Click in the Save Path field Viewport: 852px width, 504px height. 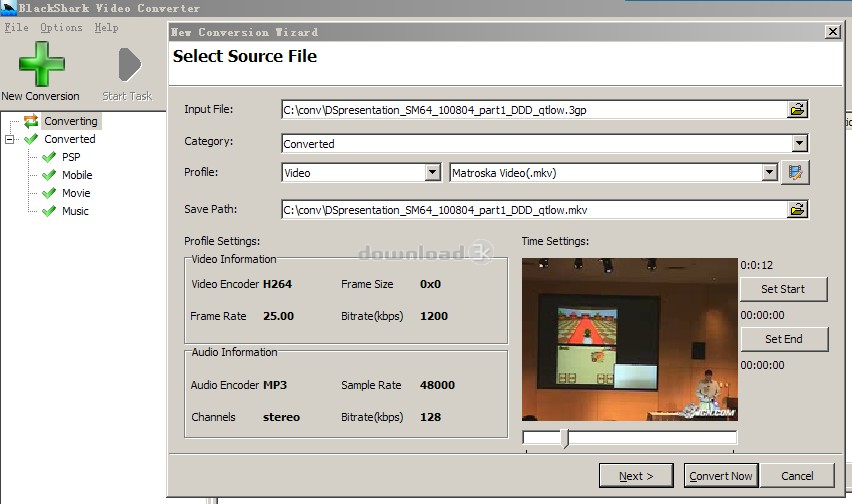pyautogui.click(x=534, y=210)
